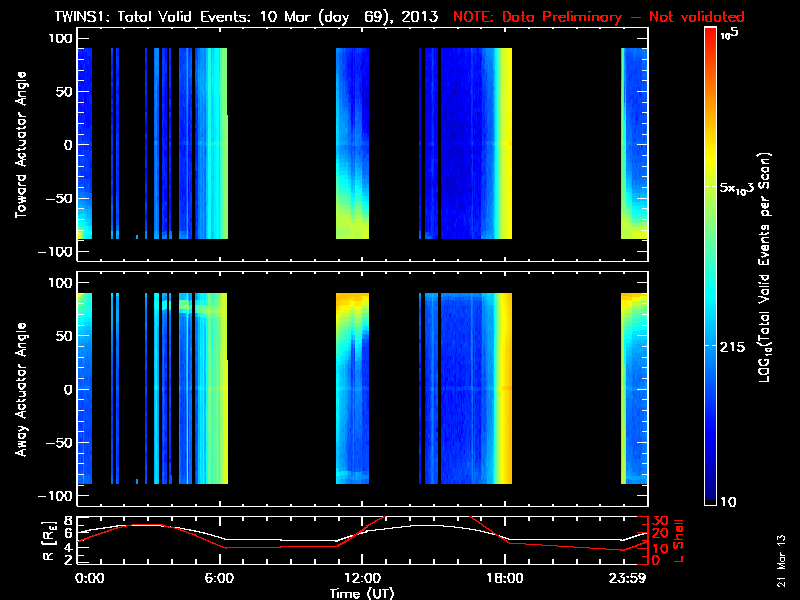Select the "Toward Actuator Angle" axis label
800x600 pixels.
pyautogui.click(x=21, y=144)
